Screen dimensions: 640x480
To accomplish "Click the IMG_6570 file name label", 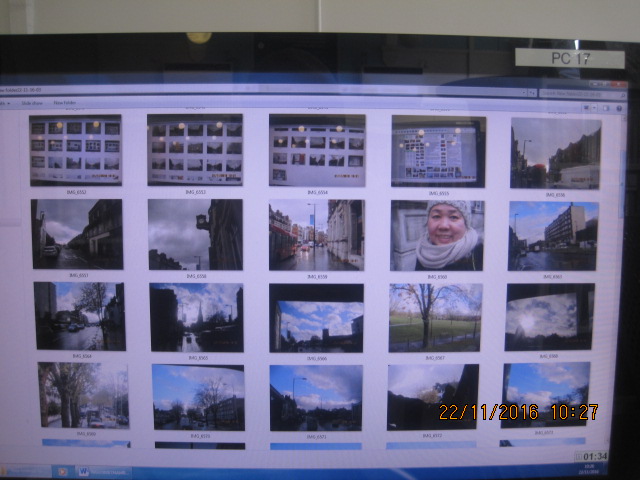I will (x=200, y=436).
